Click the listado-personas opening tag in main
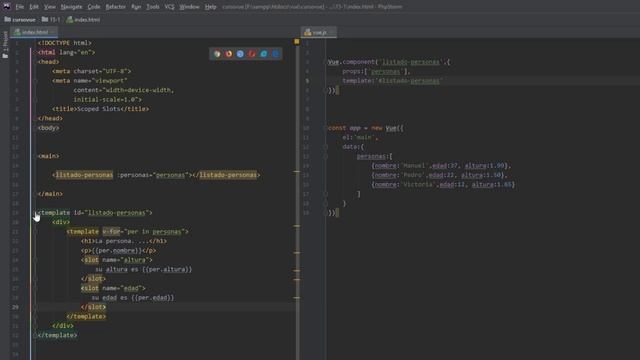The image size is (640, 360). click(x=84, y=175)
